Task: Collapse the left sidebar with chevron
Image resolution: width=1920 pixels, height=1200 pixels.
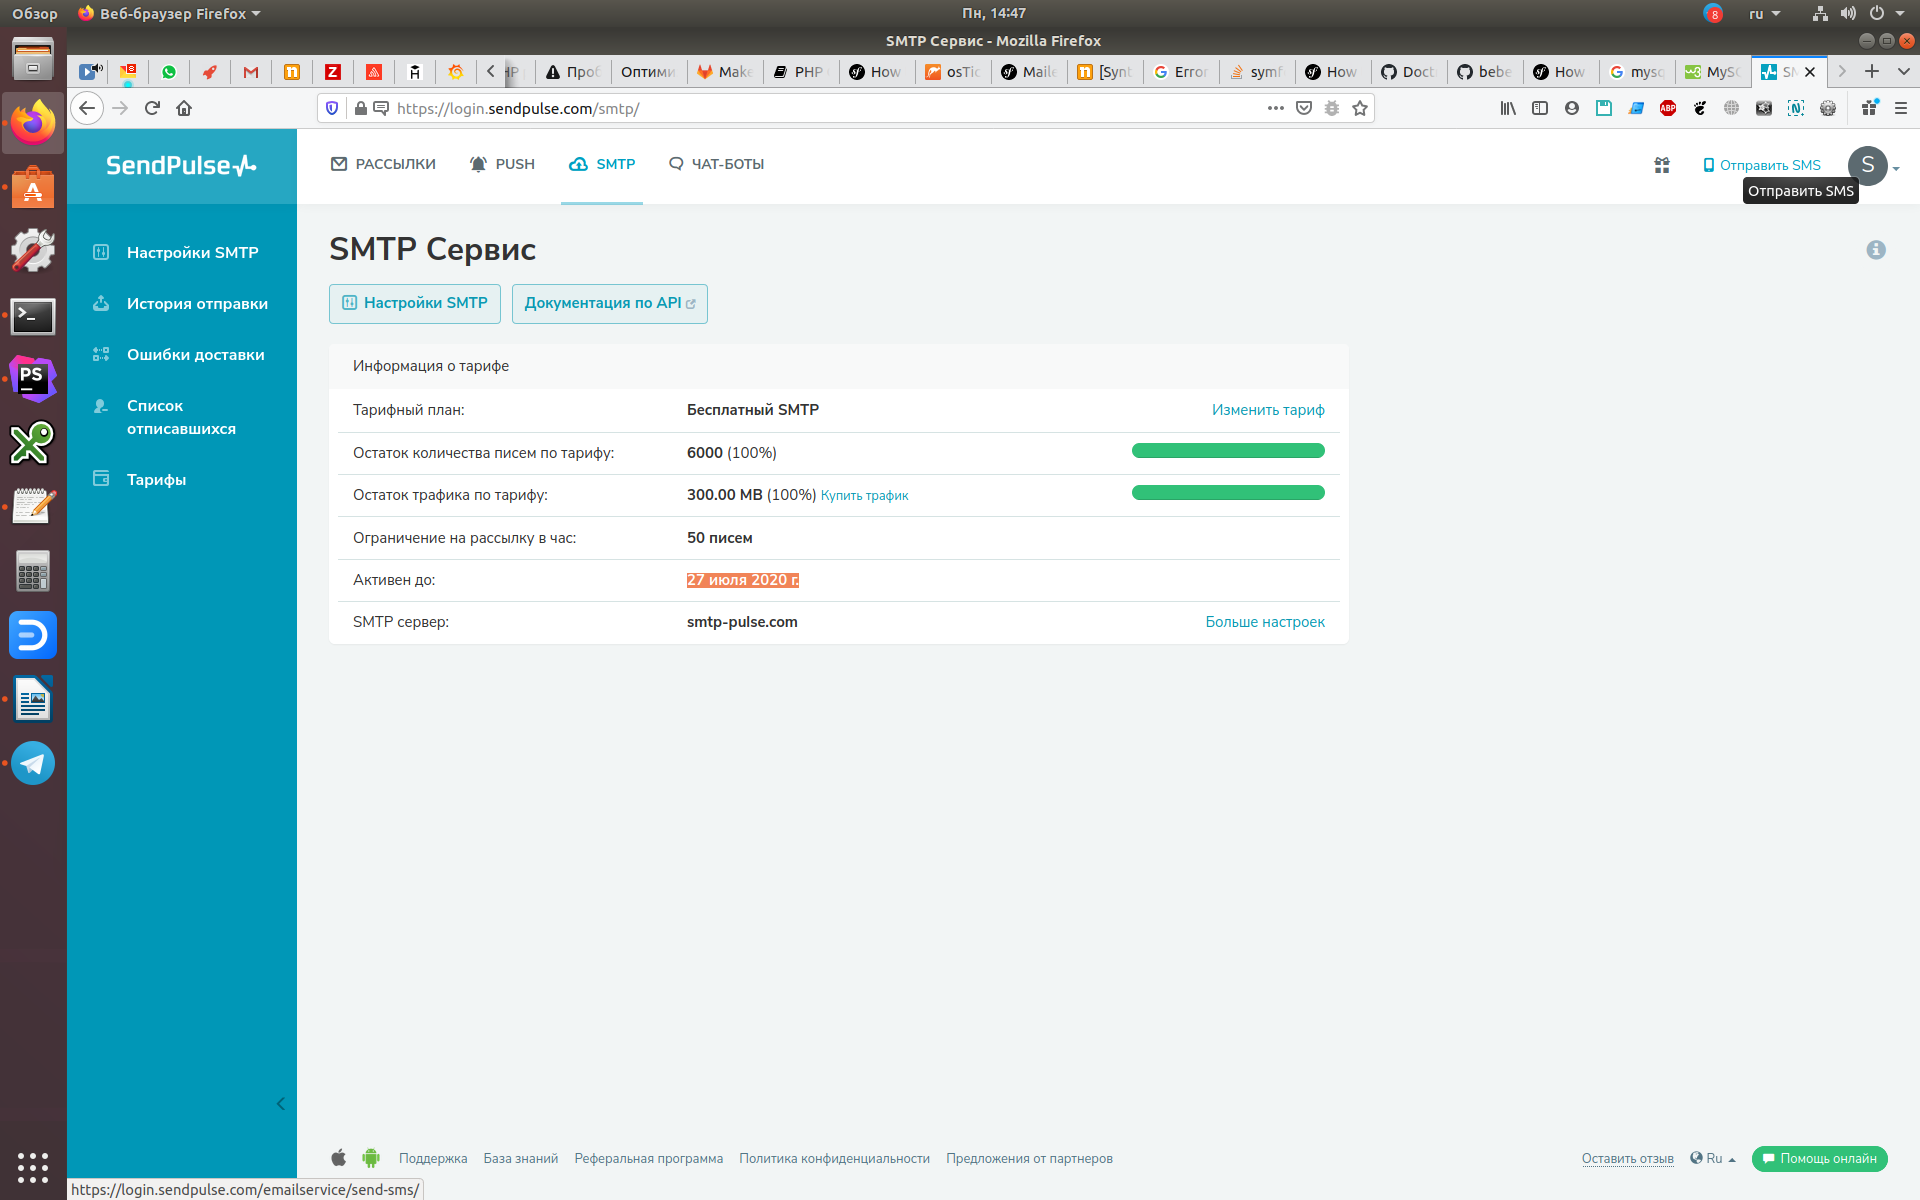Action: [x=281, y=1104]
